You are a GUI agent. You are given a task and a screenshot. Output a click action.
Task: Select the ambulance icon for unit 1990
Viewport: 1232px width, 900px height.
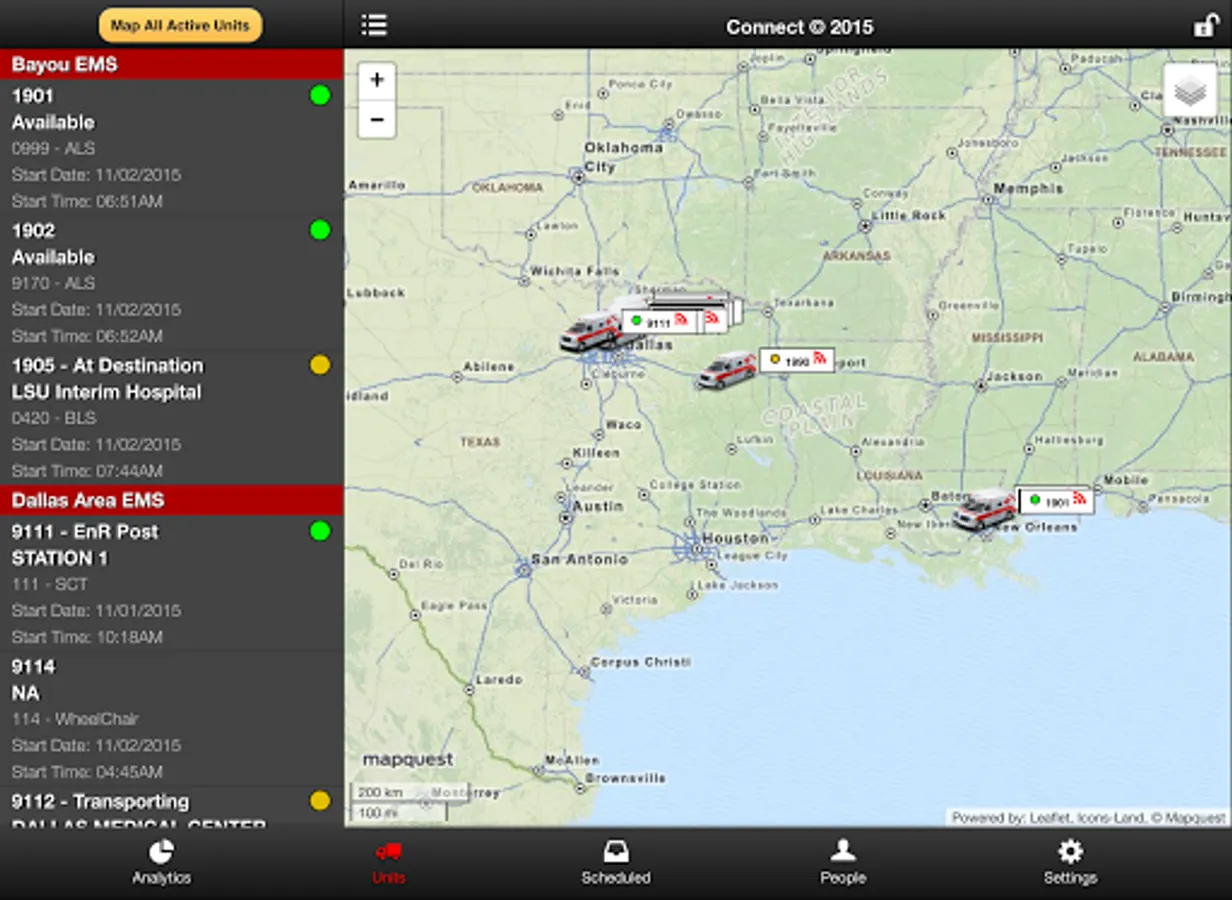(727, 370)
